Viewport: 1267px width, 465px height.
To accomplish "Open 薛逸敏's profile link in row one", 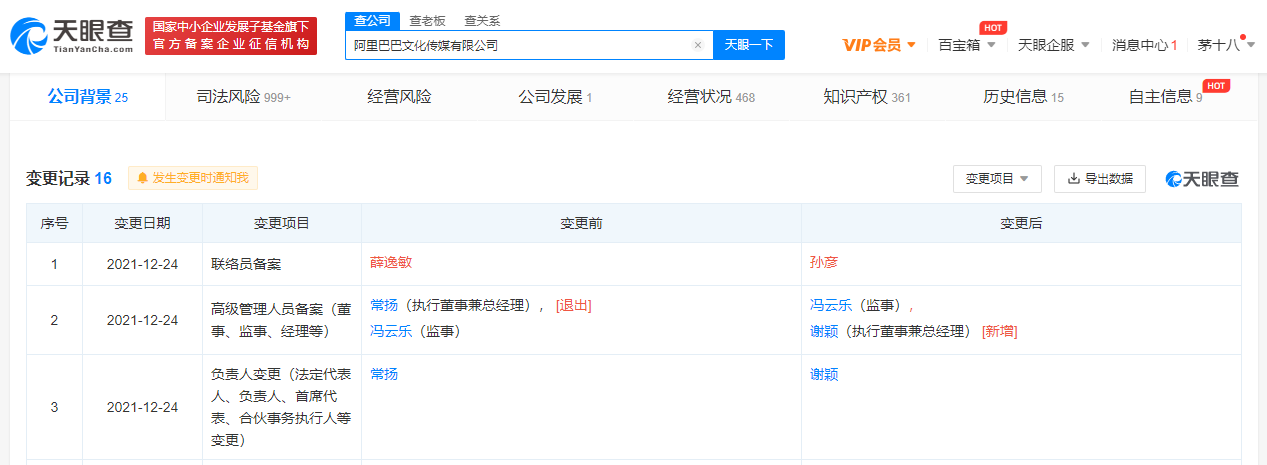I will click(391, 262).
